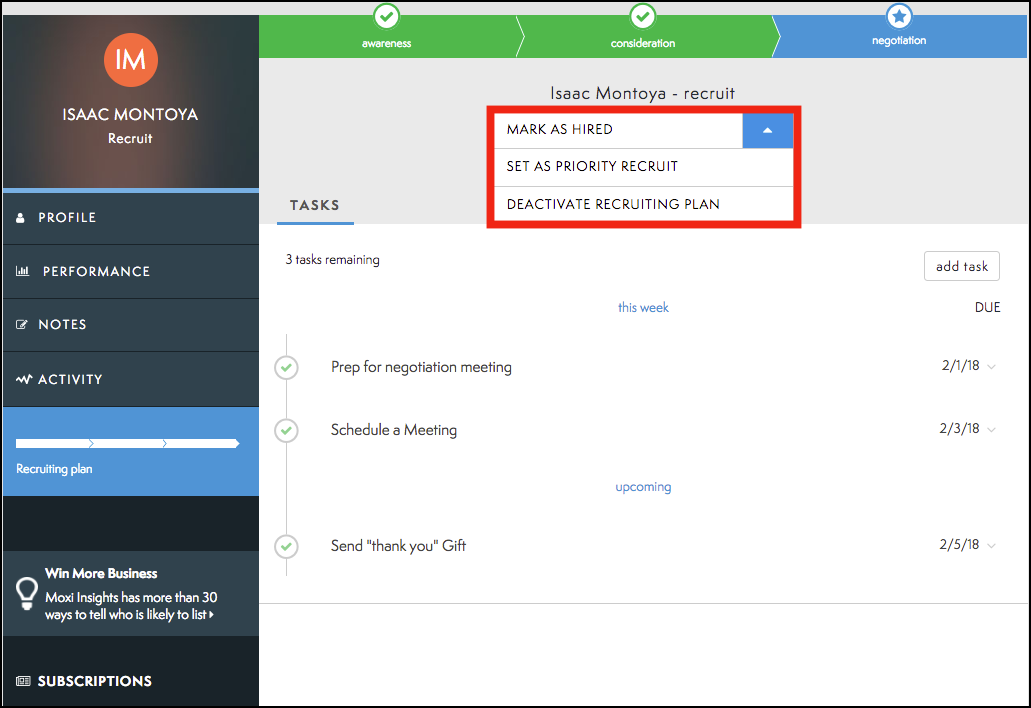This screenshot has width=1031, height=708.
Task: Open the Subscriptions sidebar link
Action: (94, 681)
